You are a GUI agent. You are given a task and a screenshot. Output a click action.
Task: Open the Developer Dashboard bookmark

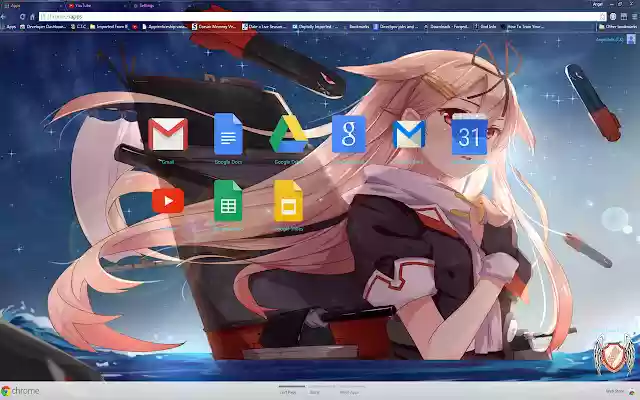coord(43,27)
